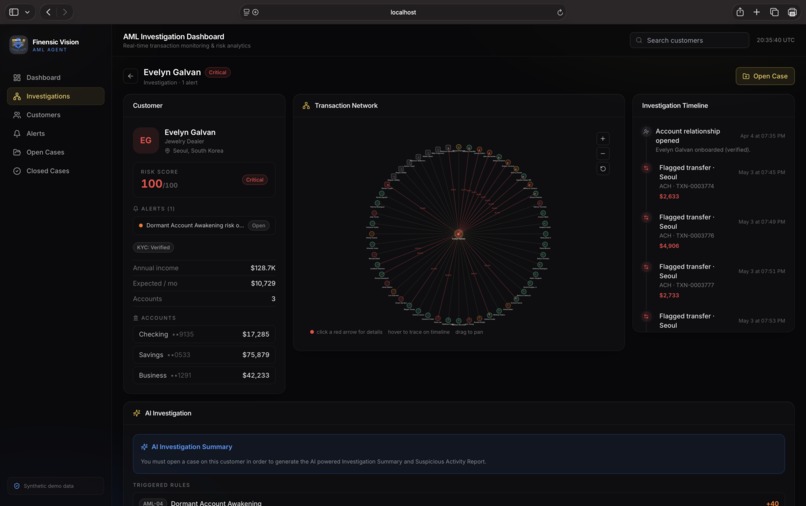806x506 pixels.
Task: Reload the localhost page
Action: (x=560, y=12)
